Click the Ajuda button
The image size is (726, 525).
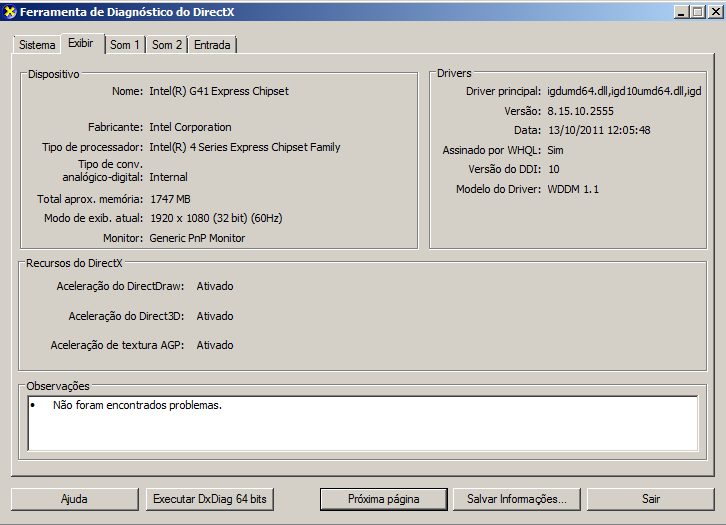75,499
